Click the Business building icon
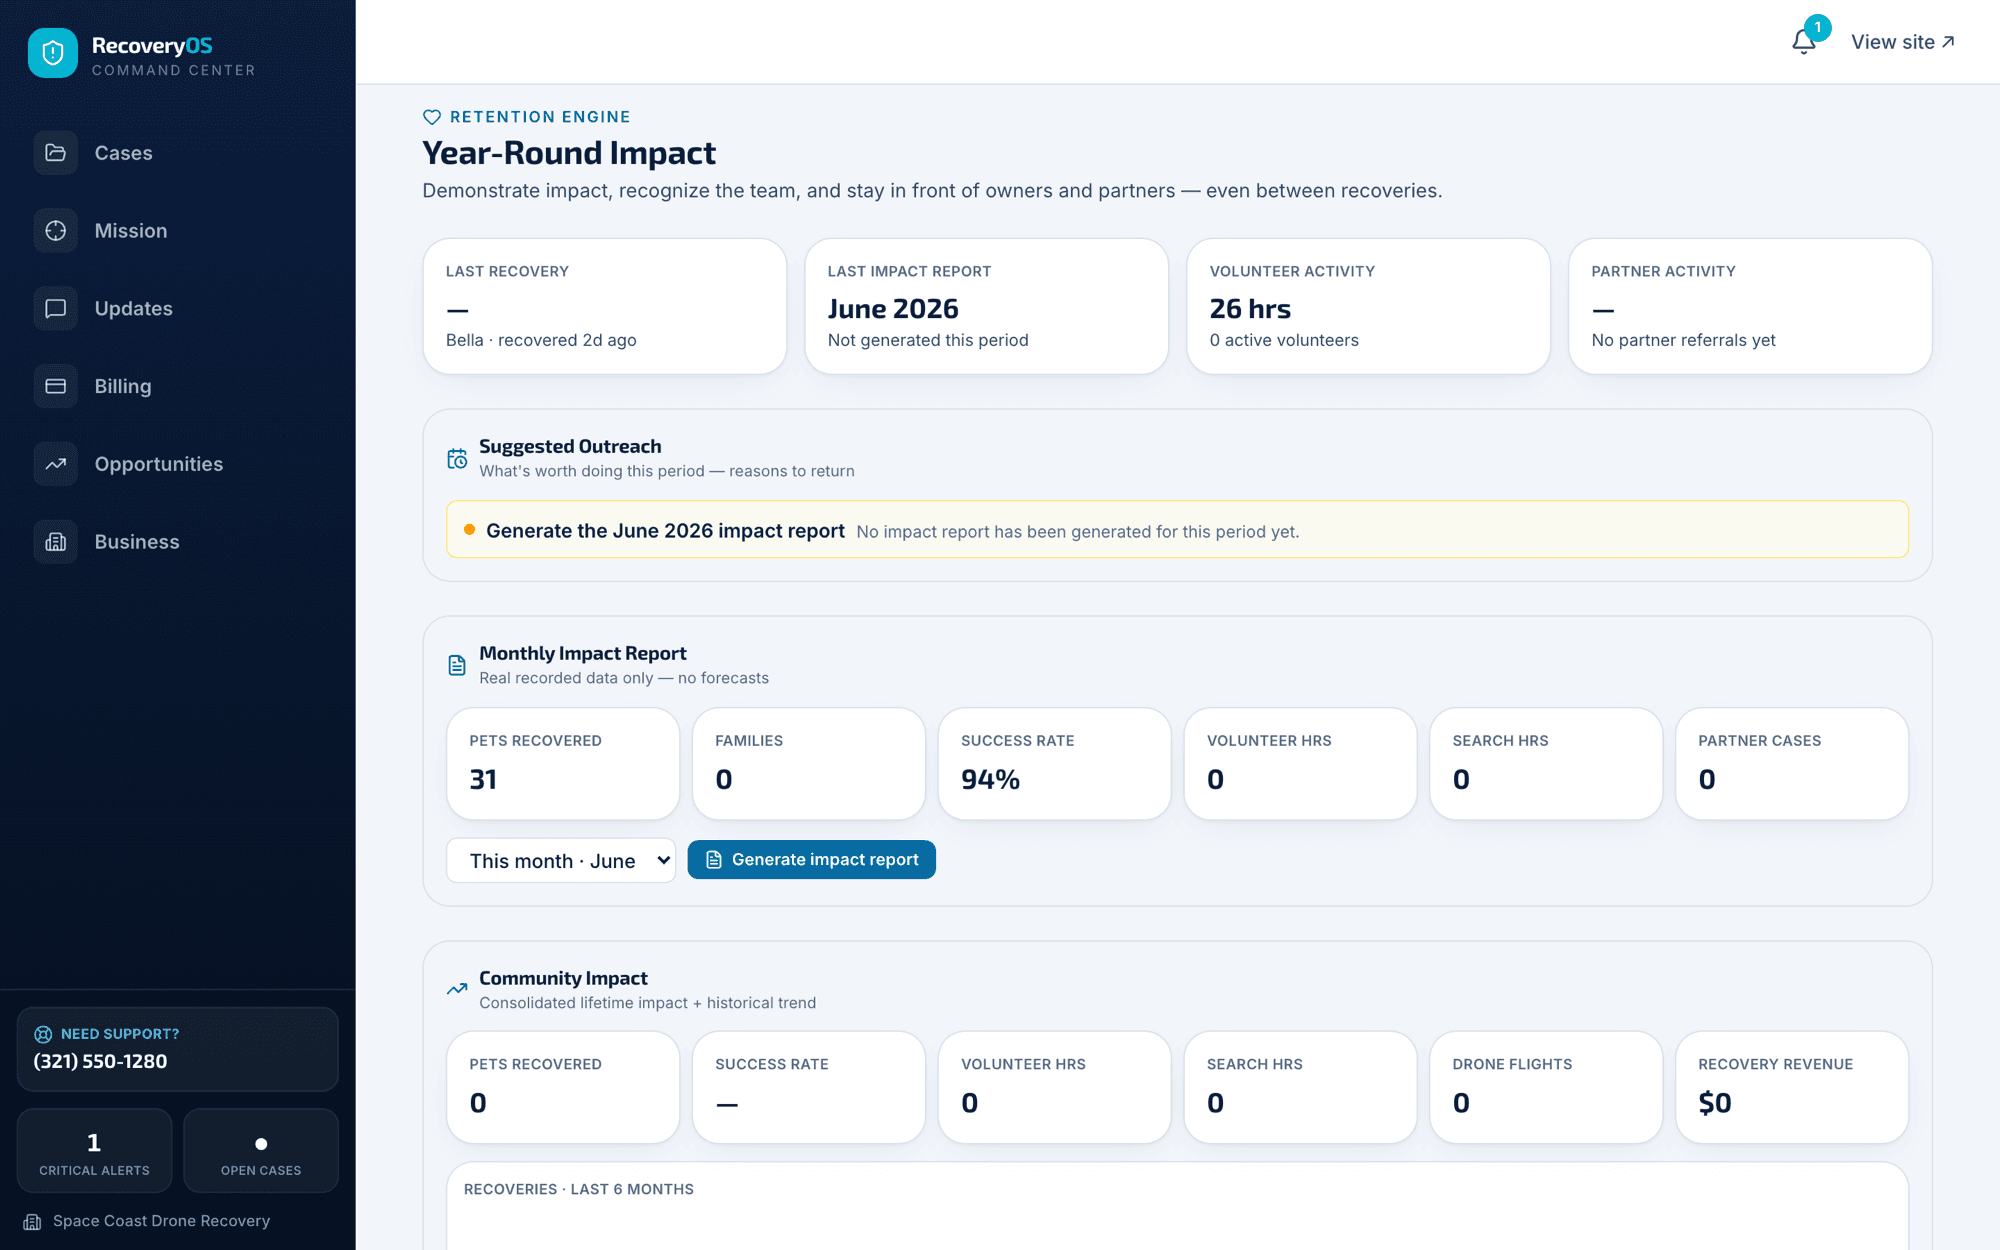The width and height of the screenshot is (2000, 1250). click(56, 542)
